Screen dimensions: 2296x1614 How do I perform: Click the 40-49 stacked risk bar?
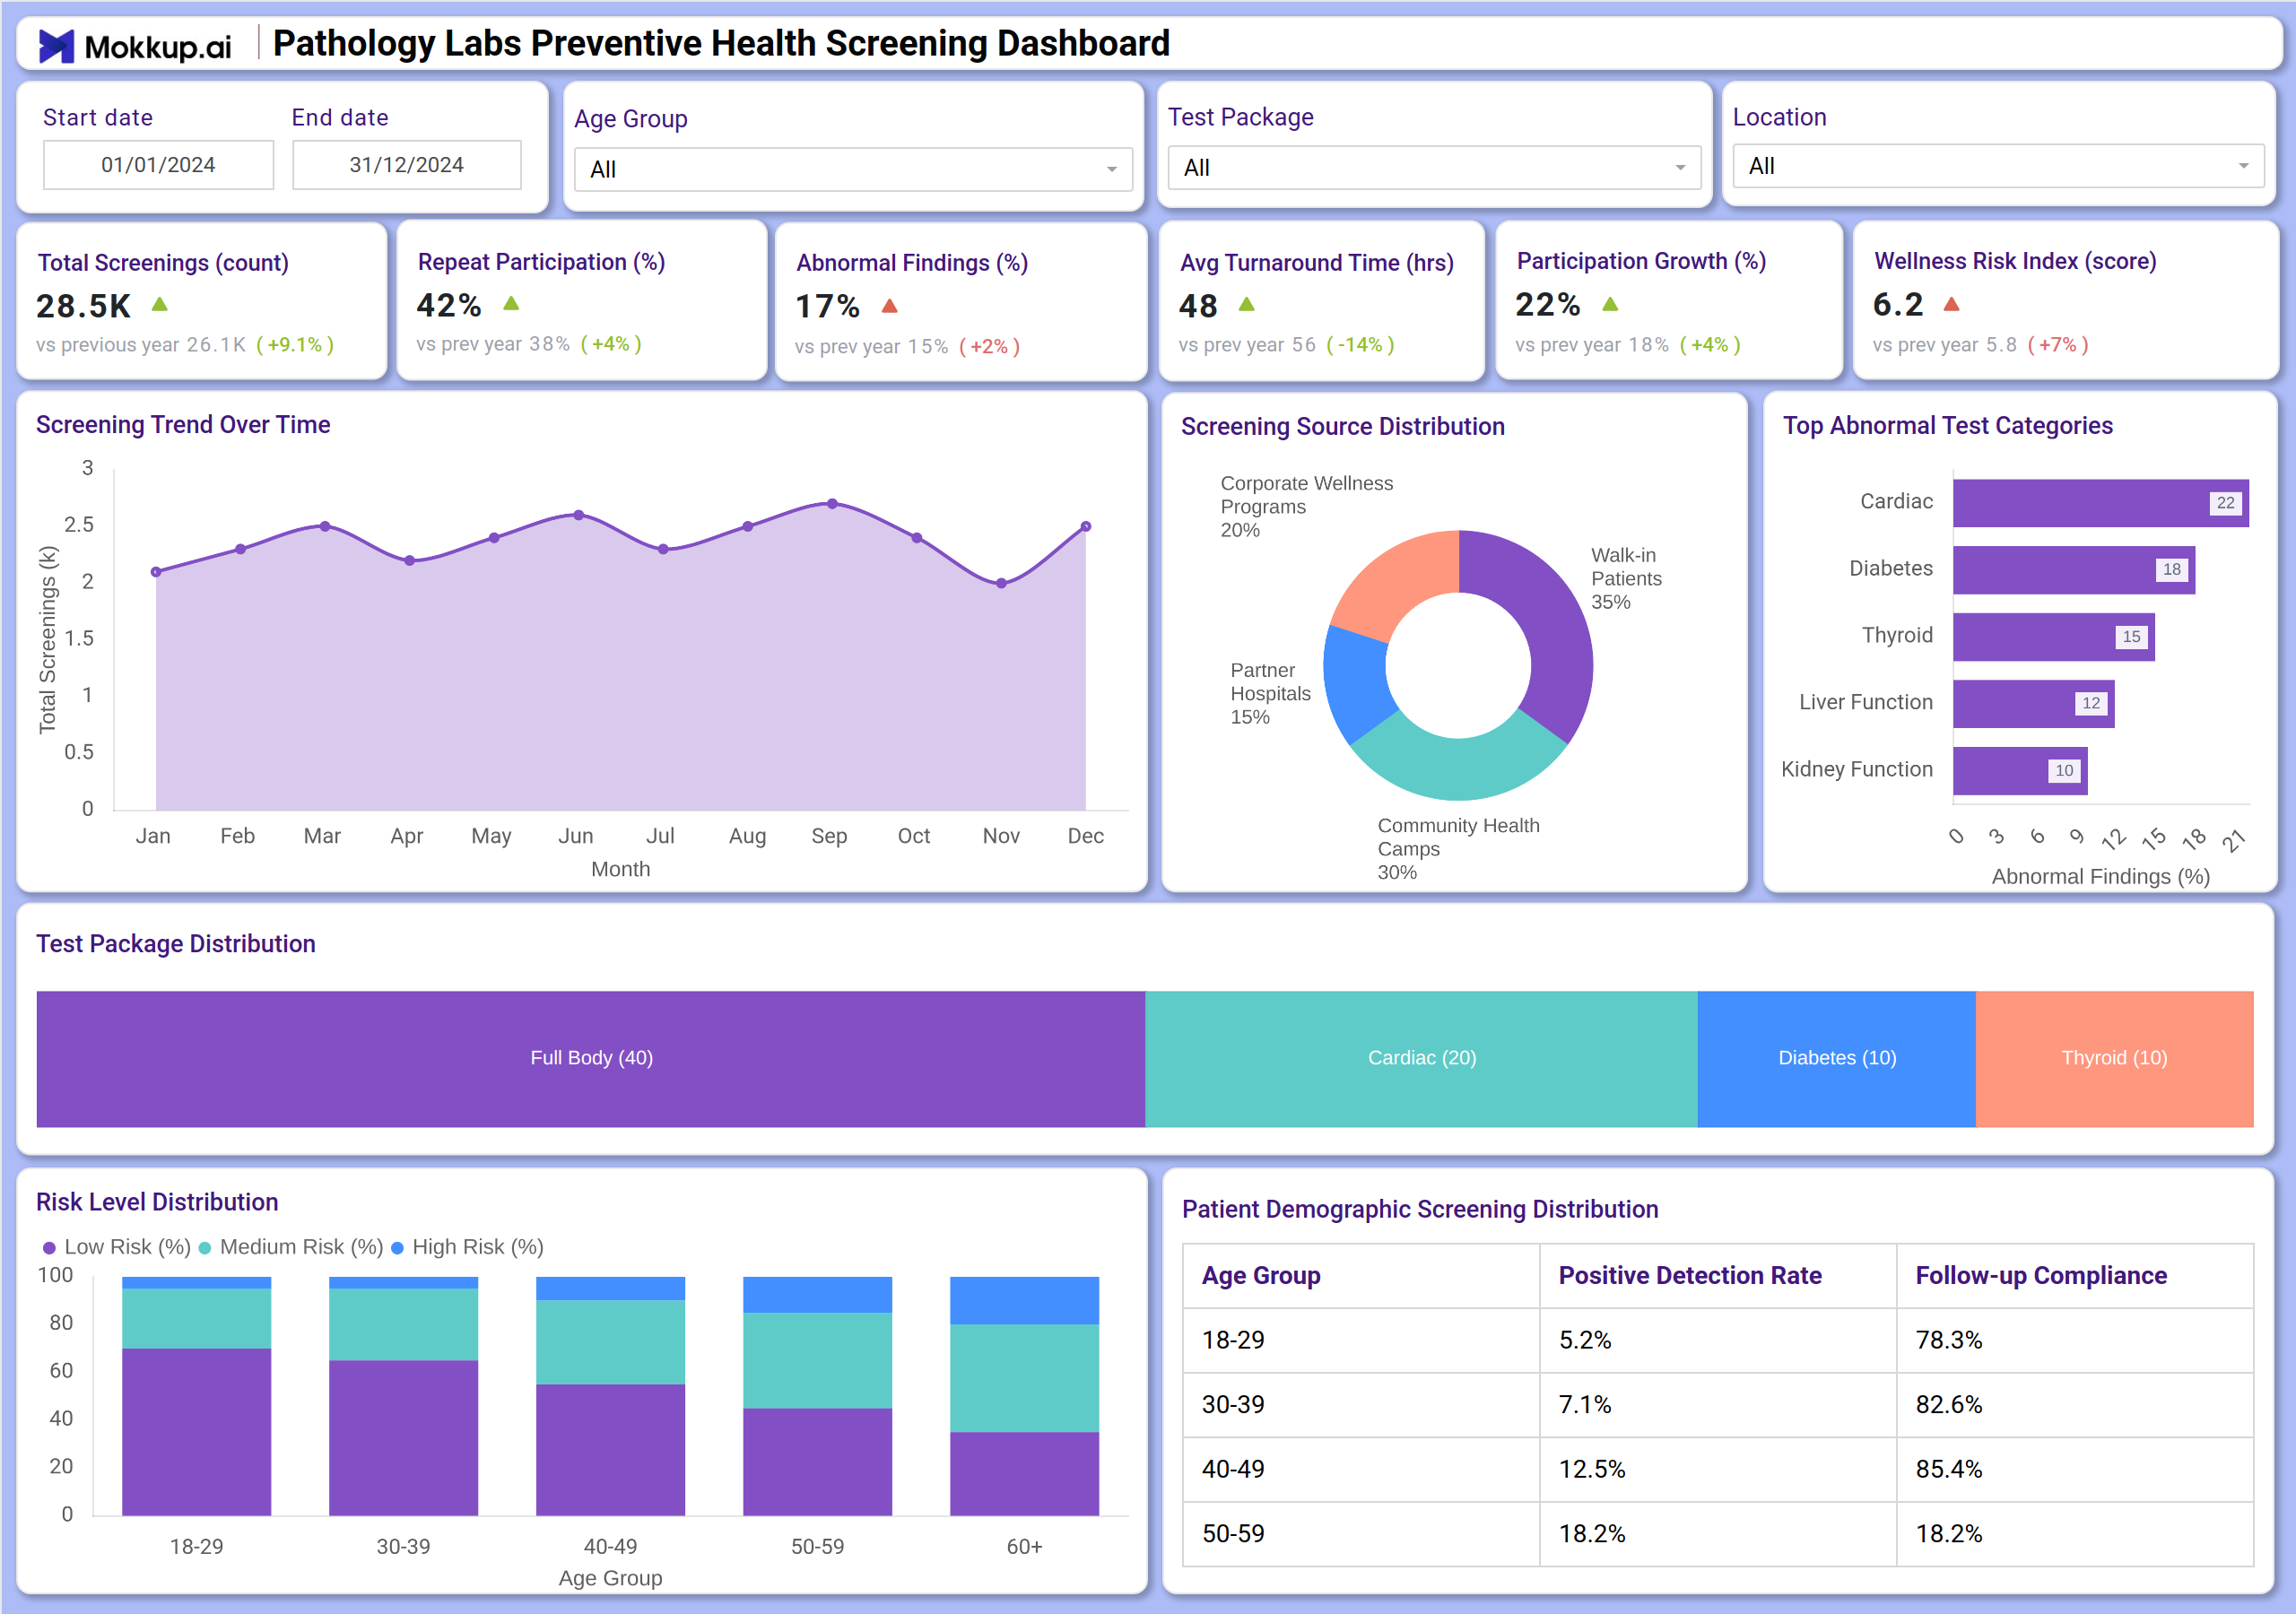pyautogui.click(x=610, y=1396)
